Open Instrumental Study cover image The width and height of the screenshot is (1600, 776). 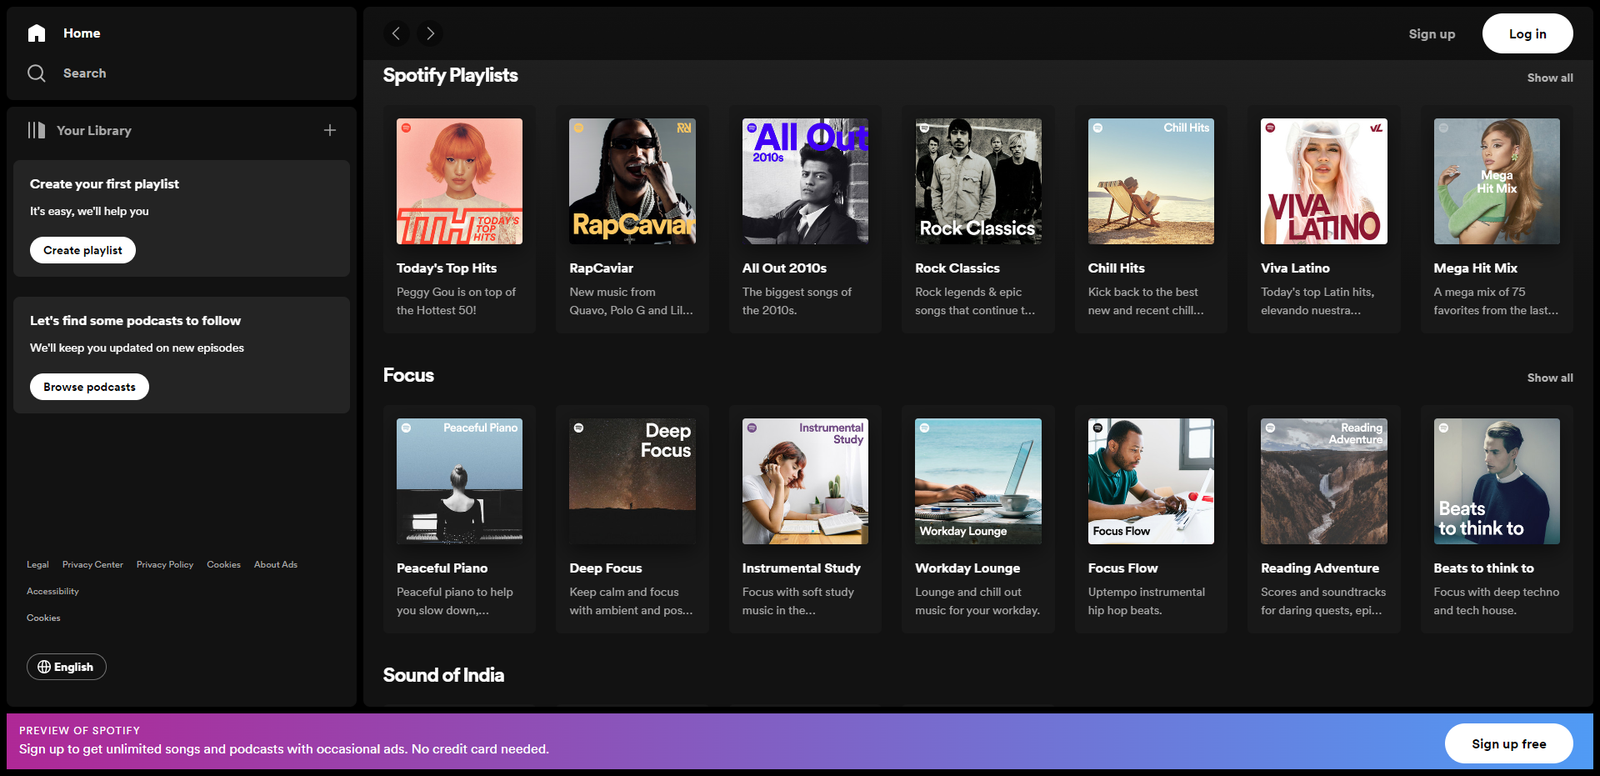805,481
